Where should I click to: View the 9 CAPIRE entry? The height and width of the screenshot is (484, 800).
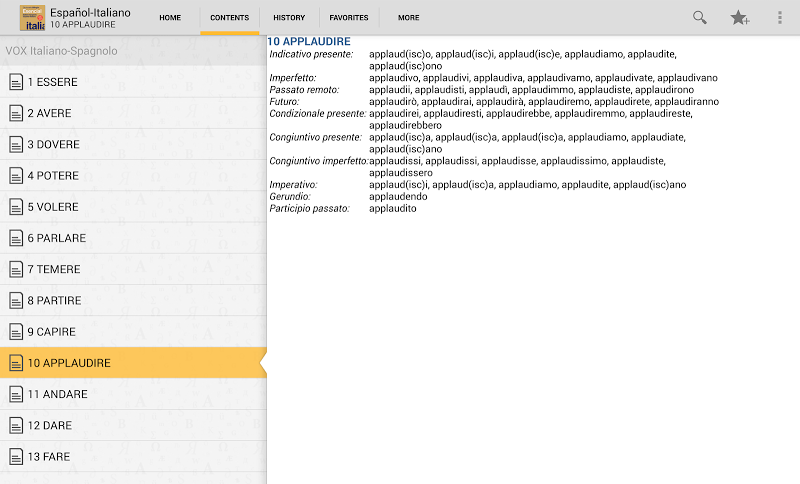(x=133, y=332)
